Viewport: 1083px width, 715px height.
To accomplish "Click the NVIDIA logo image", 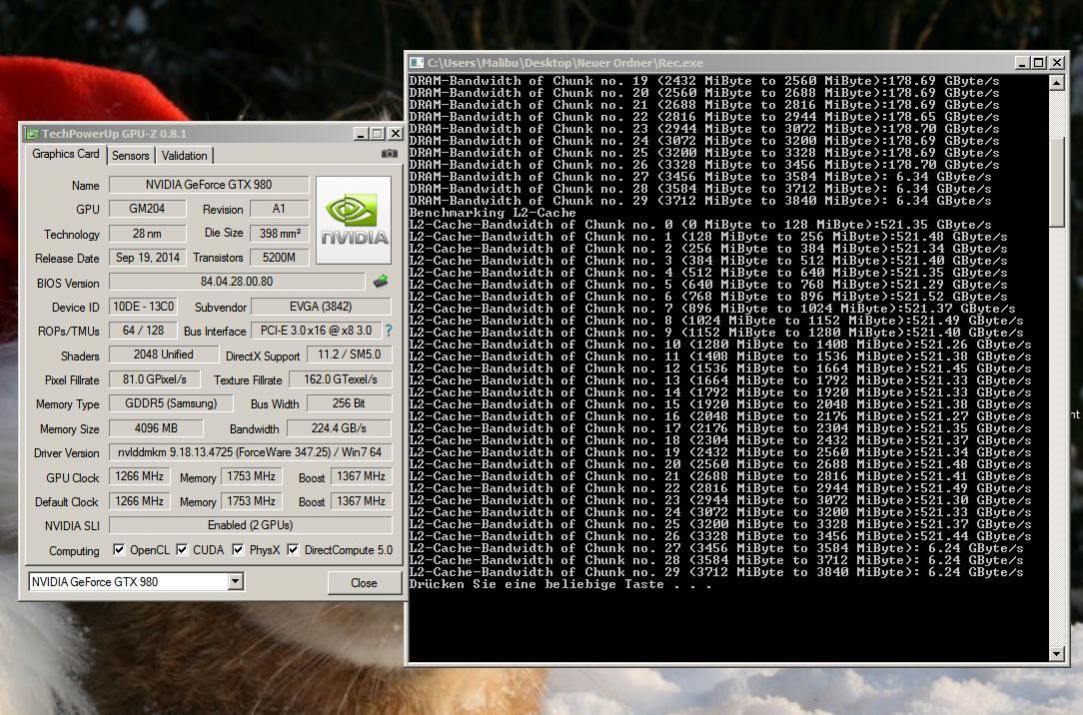I will point(354,220).
